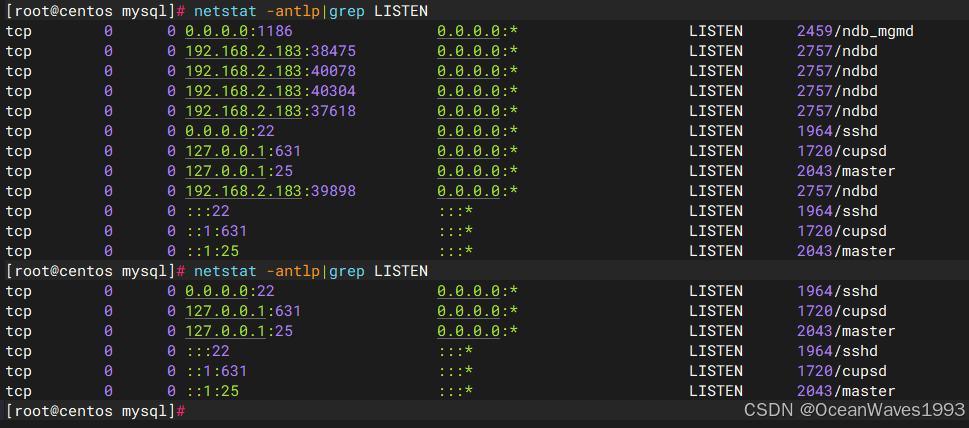
Task: Click 2757/ndbd in the port 40078 row
Action: pos(837,71)
